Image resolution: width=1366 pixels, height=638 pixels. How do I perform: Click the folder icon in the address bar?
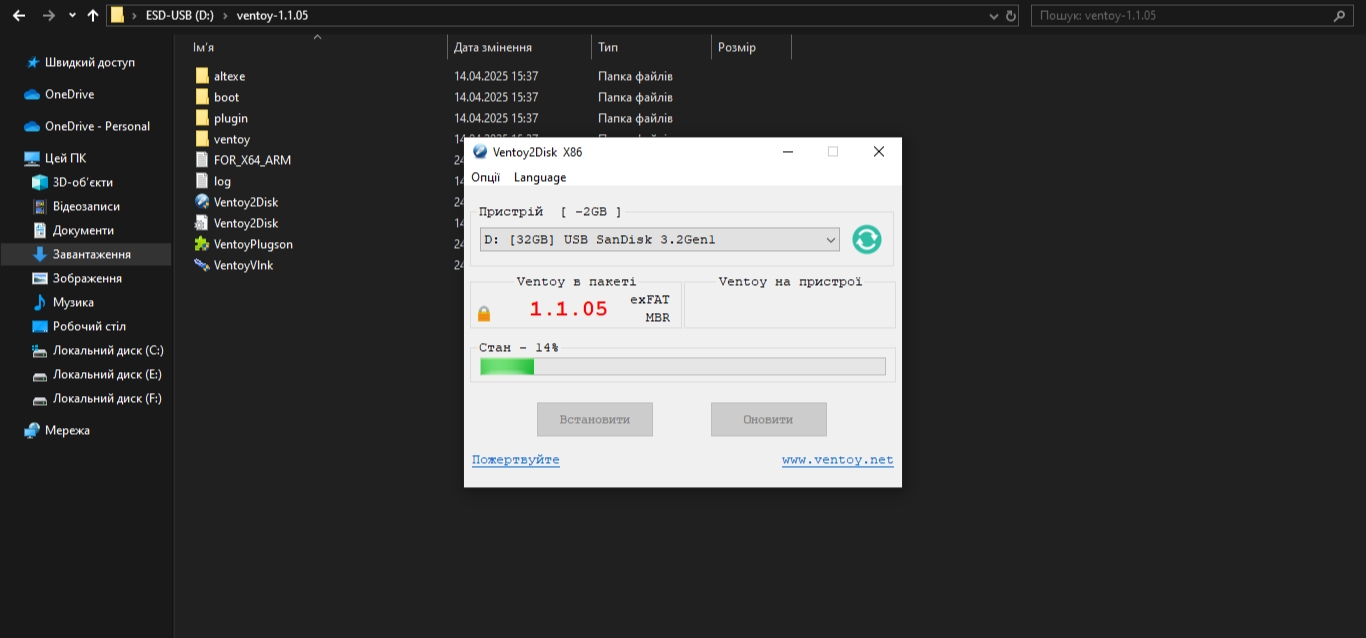pyautogui.click(x=117, y=16)
